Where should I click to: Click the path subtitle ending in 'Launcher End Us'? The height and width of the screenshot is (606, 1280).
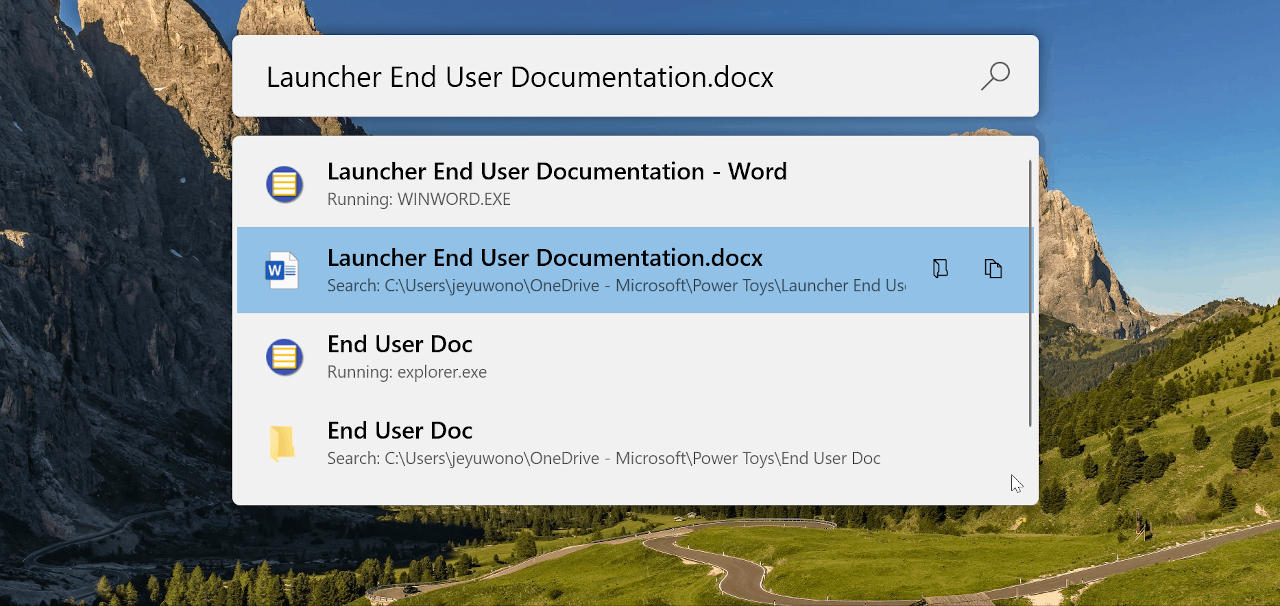616,286
